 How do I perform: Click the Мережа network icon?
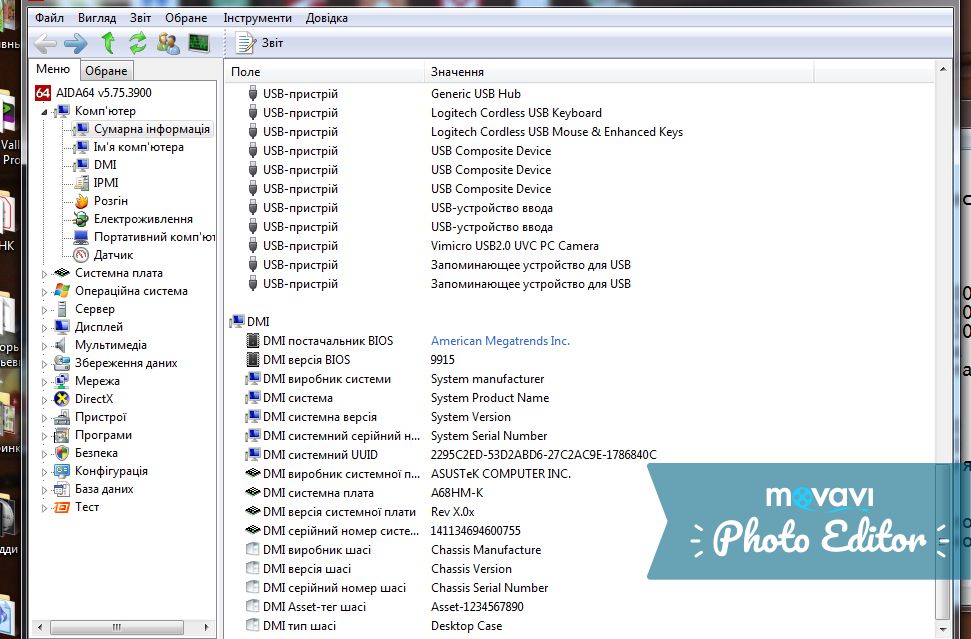pos(62,380)
